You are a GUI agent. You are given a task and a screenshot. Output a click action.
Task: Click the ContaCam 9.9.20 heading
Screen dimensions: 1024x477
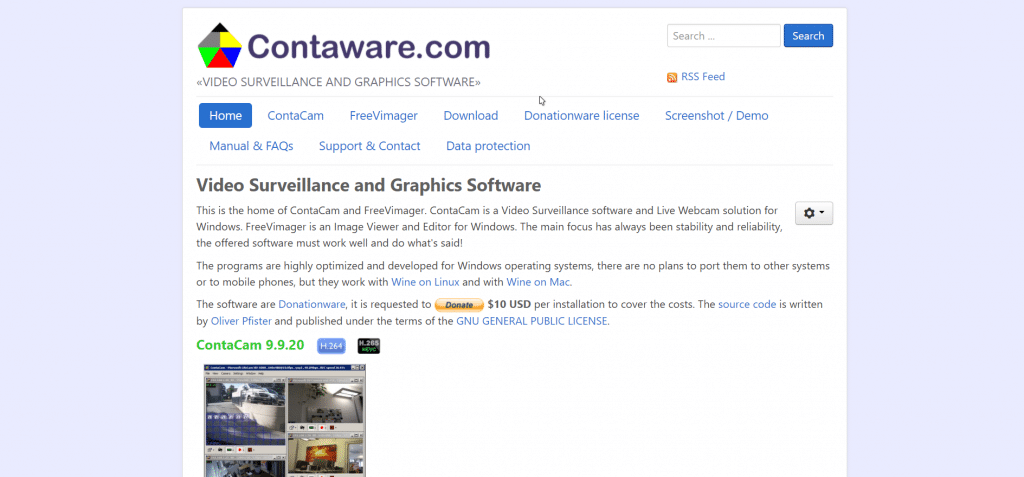pos(250,345)
